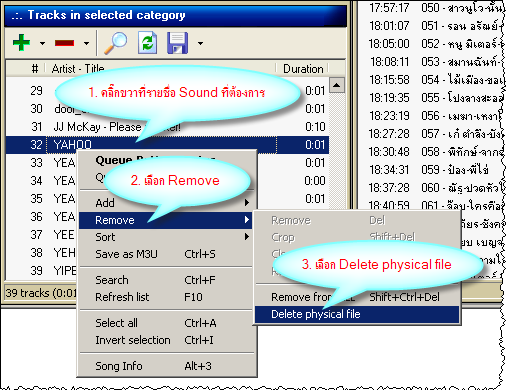Viewport: 506px width, 390px height.
Task: Choose Save as M3U menu entry
Action: click(165, 254)
